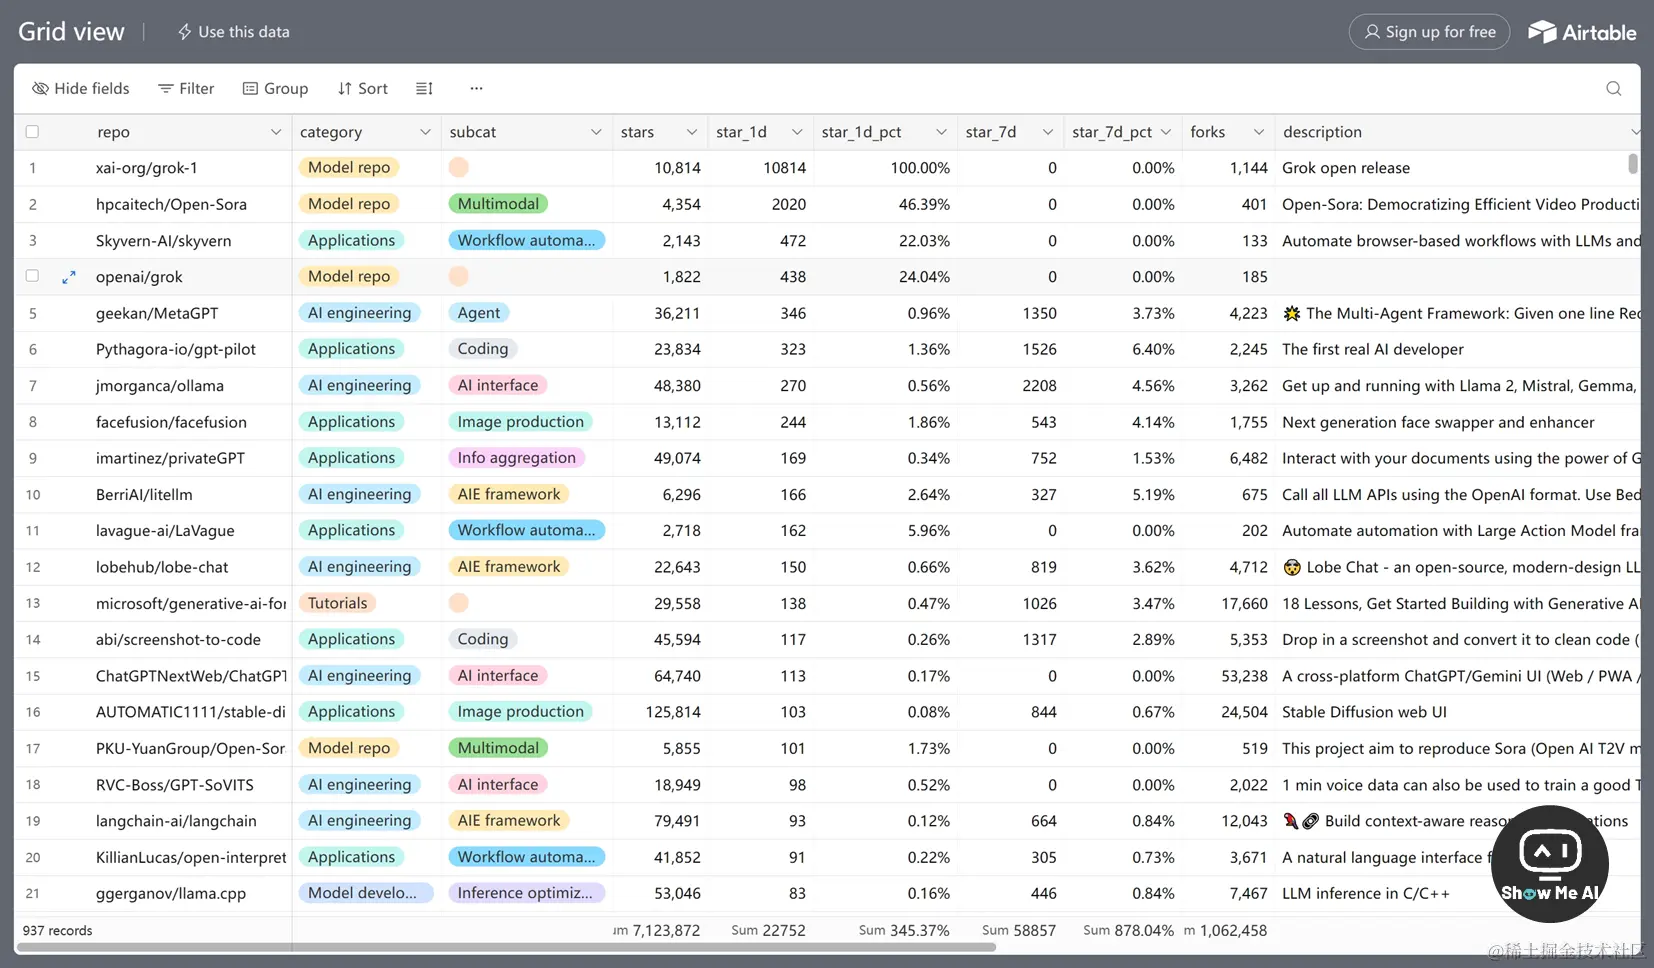The height and width of the screenshot is (968, 1654).
Task: Click the Multimodal tag for hpcaitech/Open-Sora
Action: [x=498, y=204]
